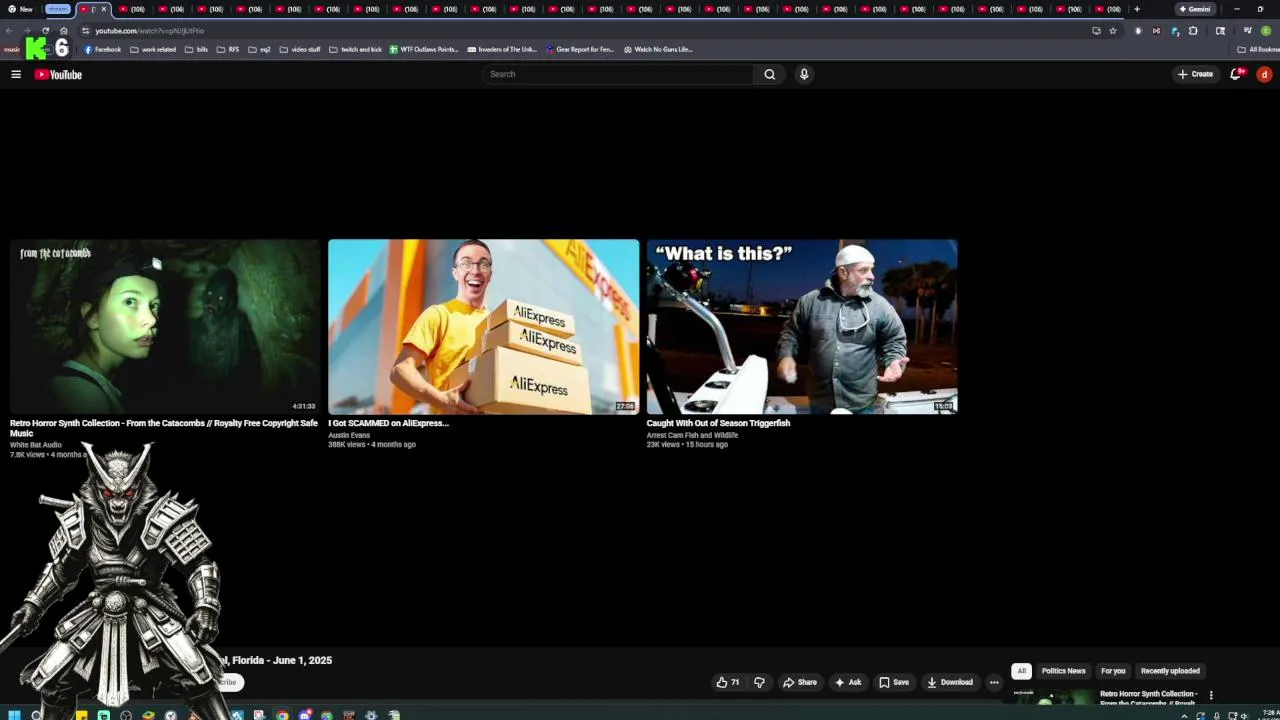Select the Recently uploaded filter chip
Viewport: 1280px width, 720px height.
click(1170, 671)
